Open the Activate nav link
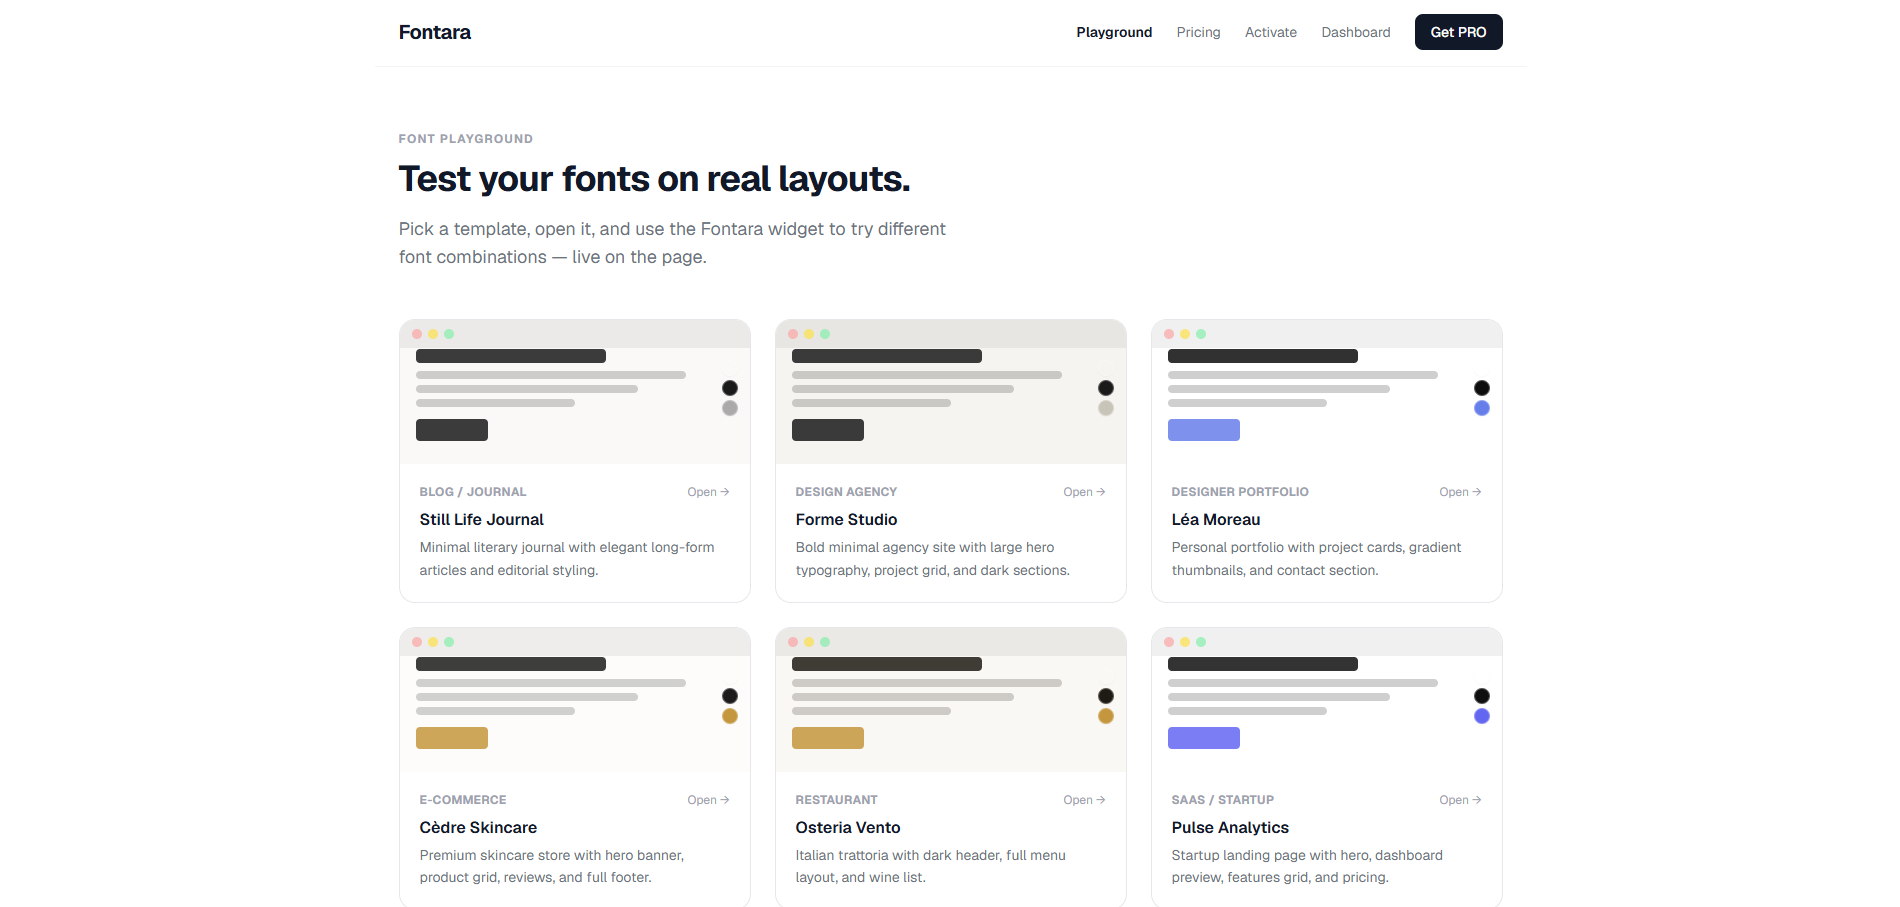 (x=1270, y=32)
